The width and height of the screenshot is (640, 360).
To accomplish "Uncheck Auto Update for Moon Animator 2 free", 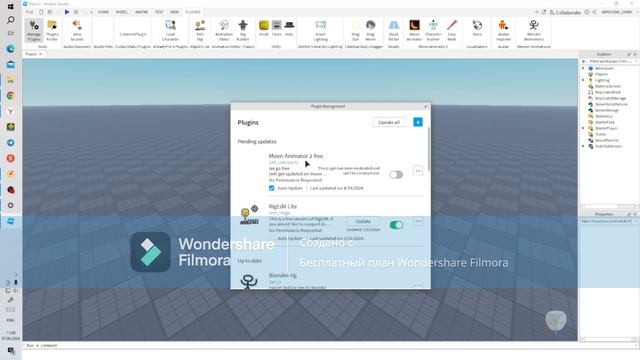I will pyautogui.click(x=271, y=188).
